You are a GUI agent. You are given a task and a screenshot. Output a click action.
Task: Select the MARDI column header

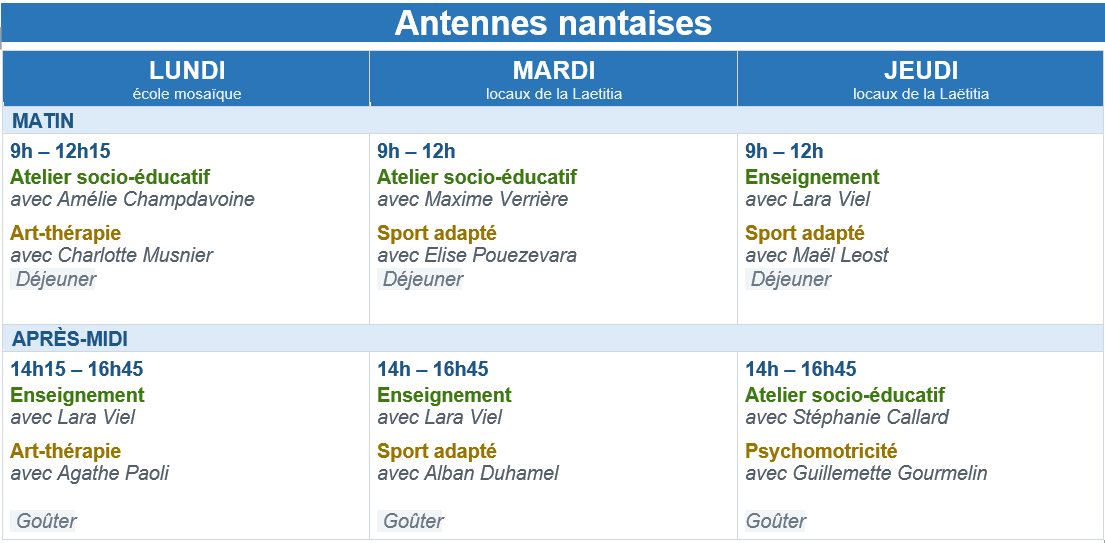553,79
